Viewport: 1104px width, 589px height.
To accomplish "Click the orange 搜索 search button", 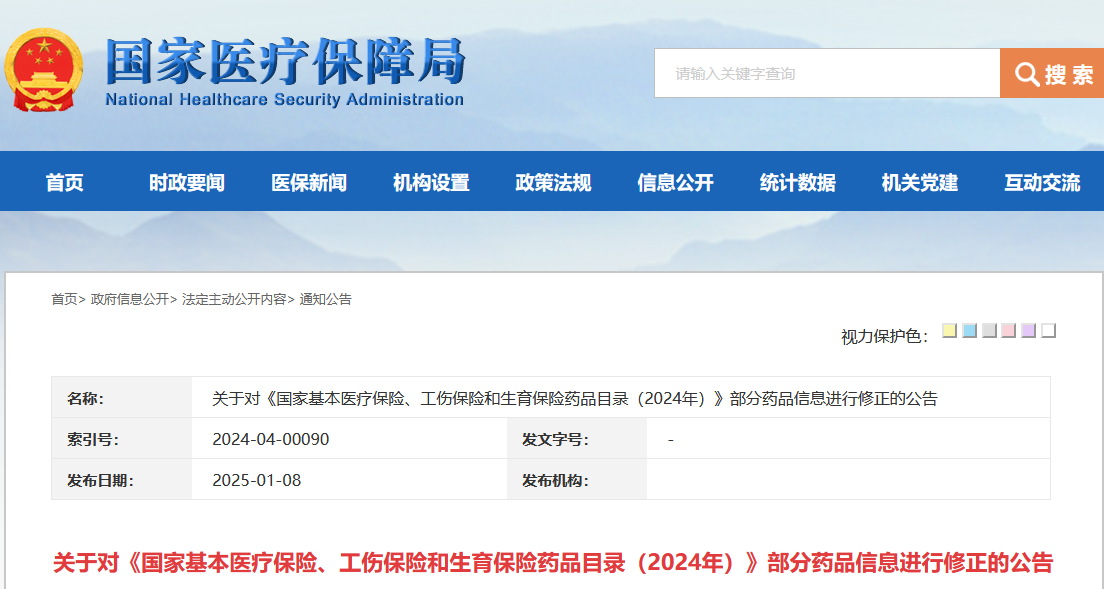I will [x=1052, y=73].
